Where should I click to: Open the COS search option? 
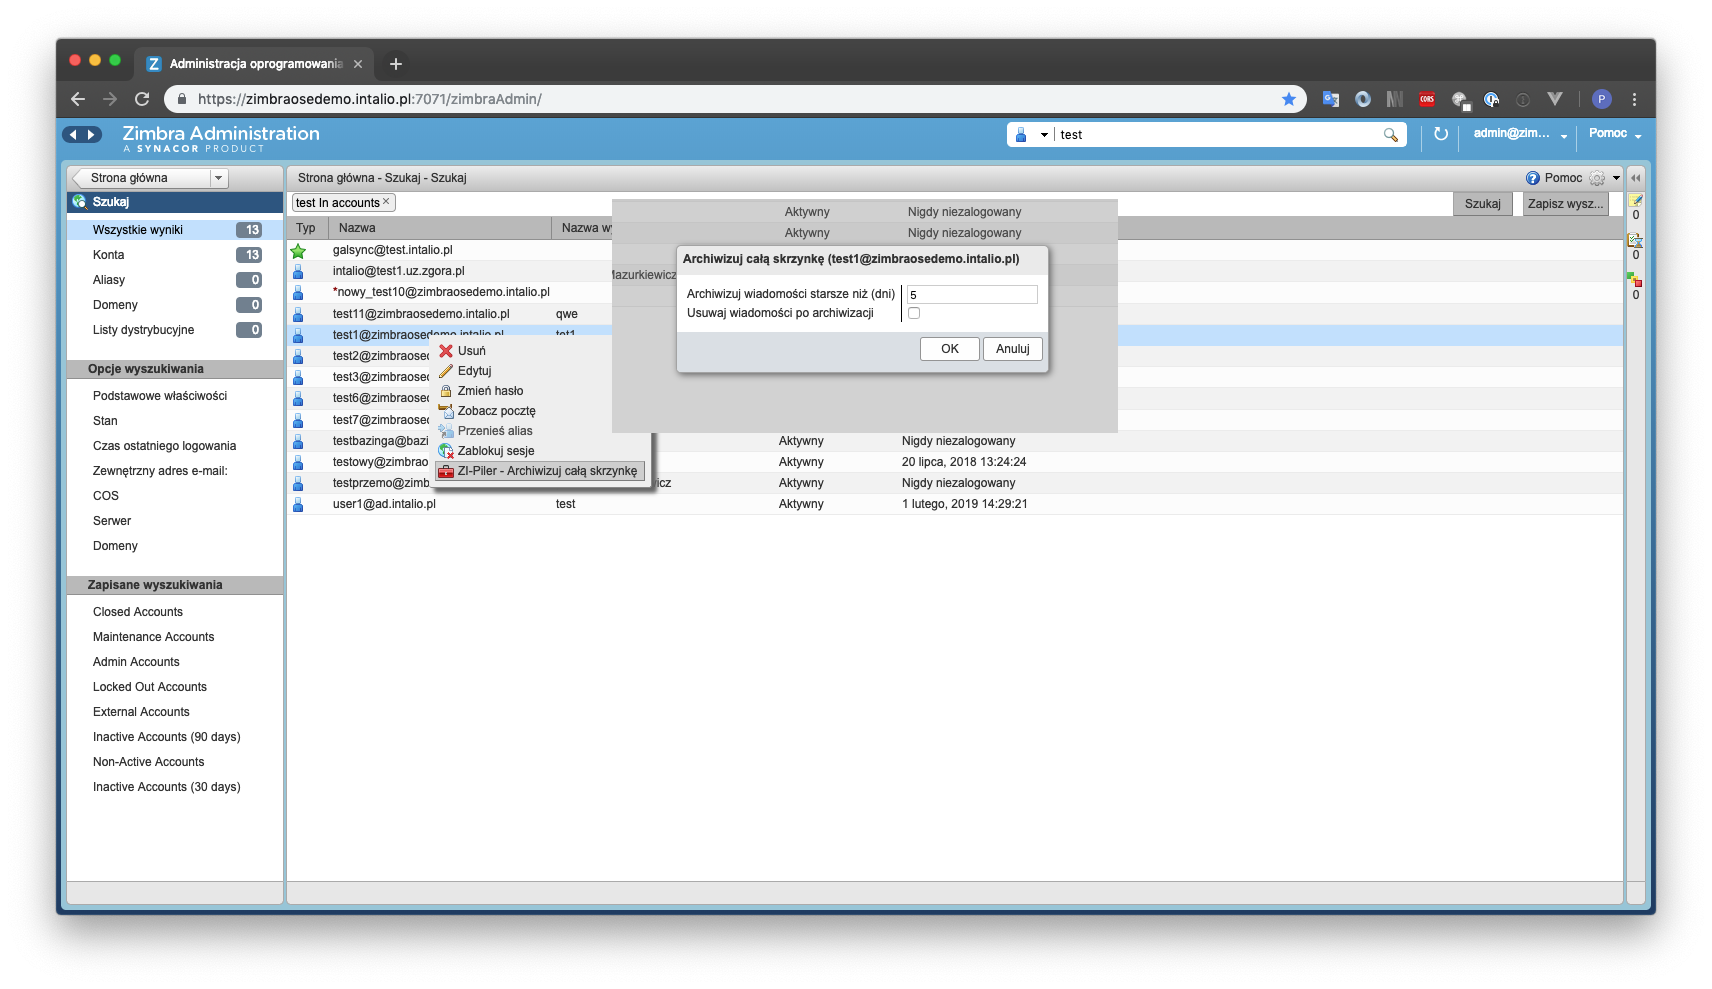pos(106,496)
